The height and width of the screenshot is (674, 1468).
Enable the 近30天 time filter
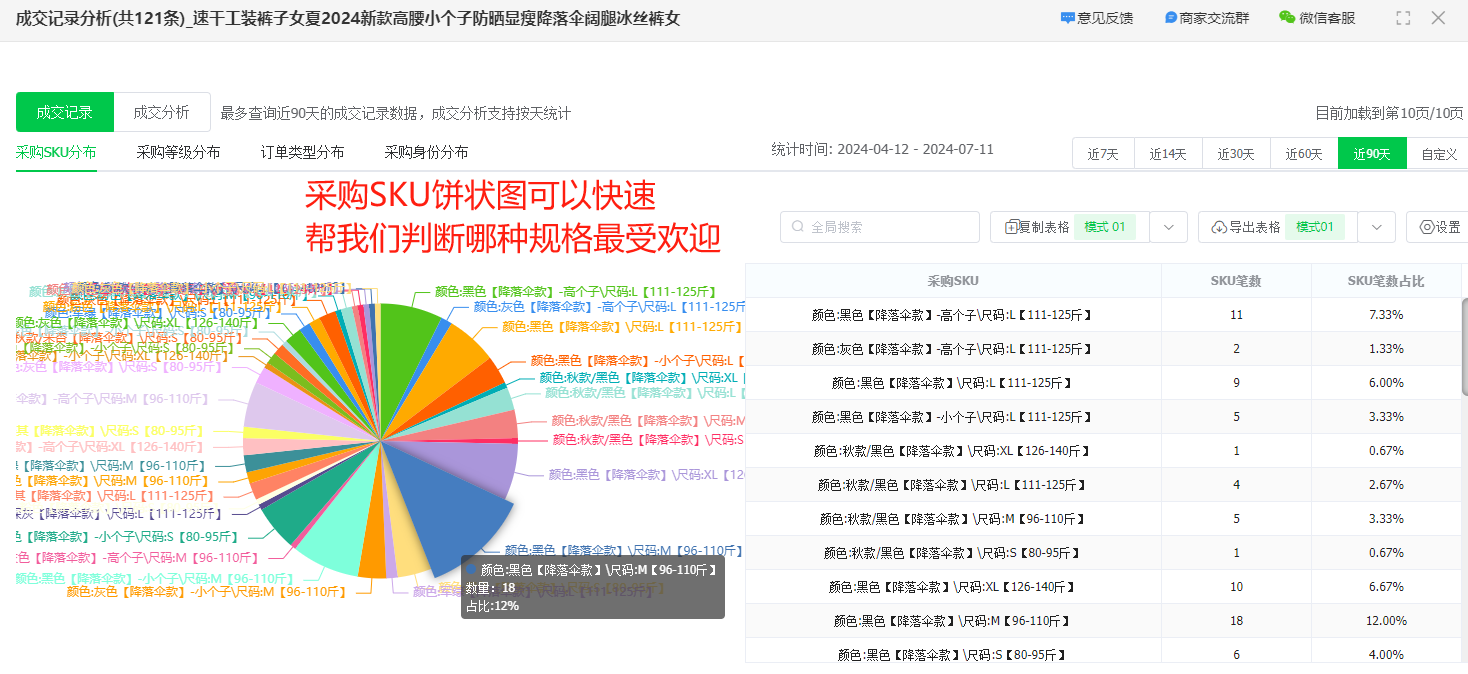(x=1235, y=153)
